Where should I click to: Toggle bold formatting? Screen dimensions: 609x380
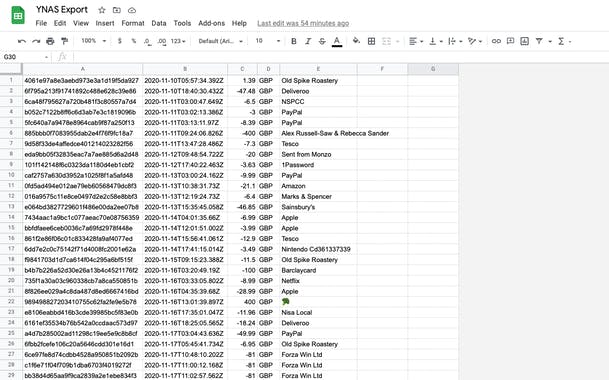point(294,41)
